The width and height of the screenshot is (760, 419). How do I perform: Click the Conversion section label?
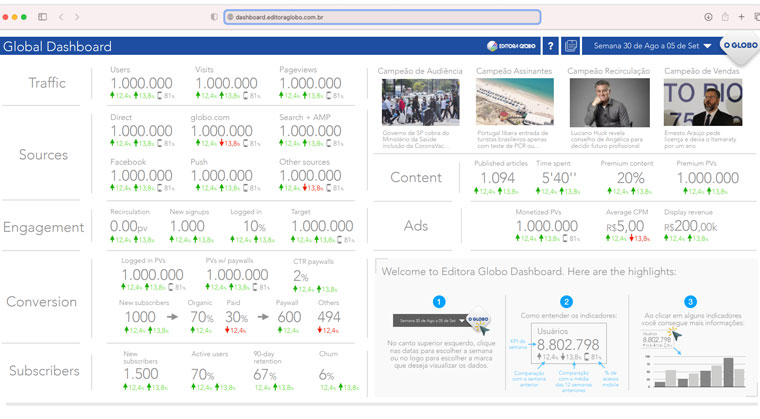tap(42, 302)
